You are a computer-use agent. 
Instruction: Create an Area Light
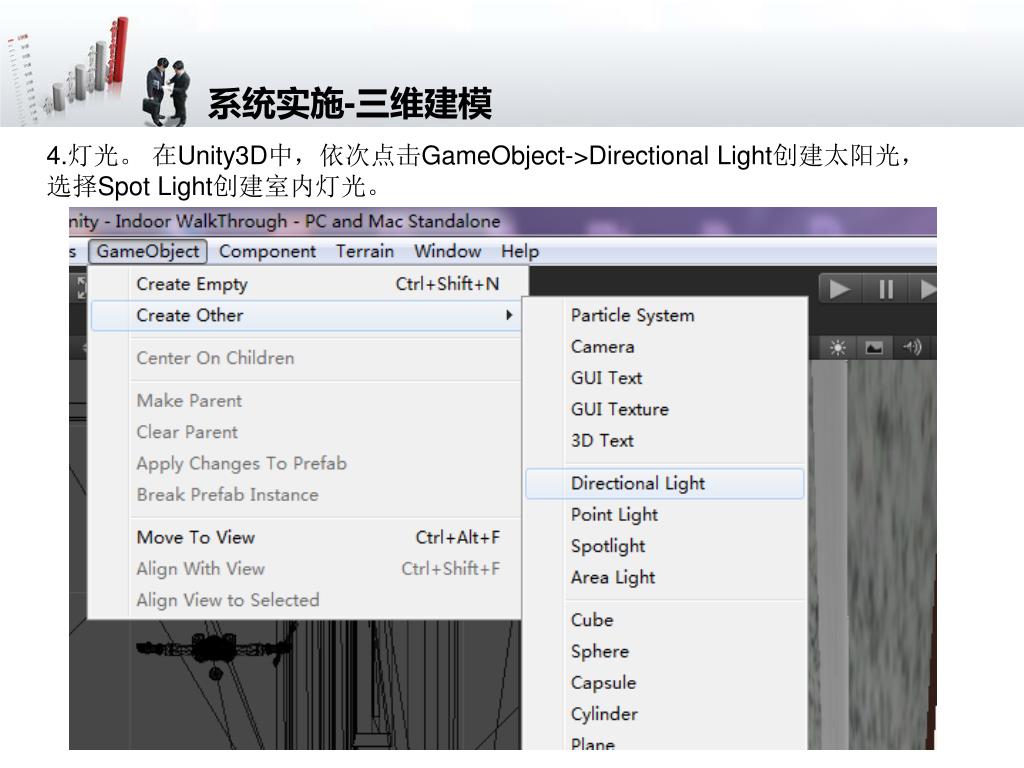pyautogui.click(x=665, y=577)
